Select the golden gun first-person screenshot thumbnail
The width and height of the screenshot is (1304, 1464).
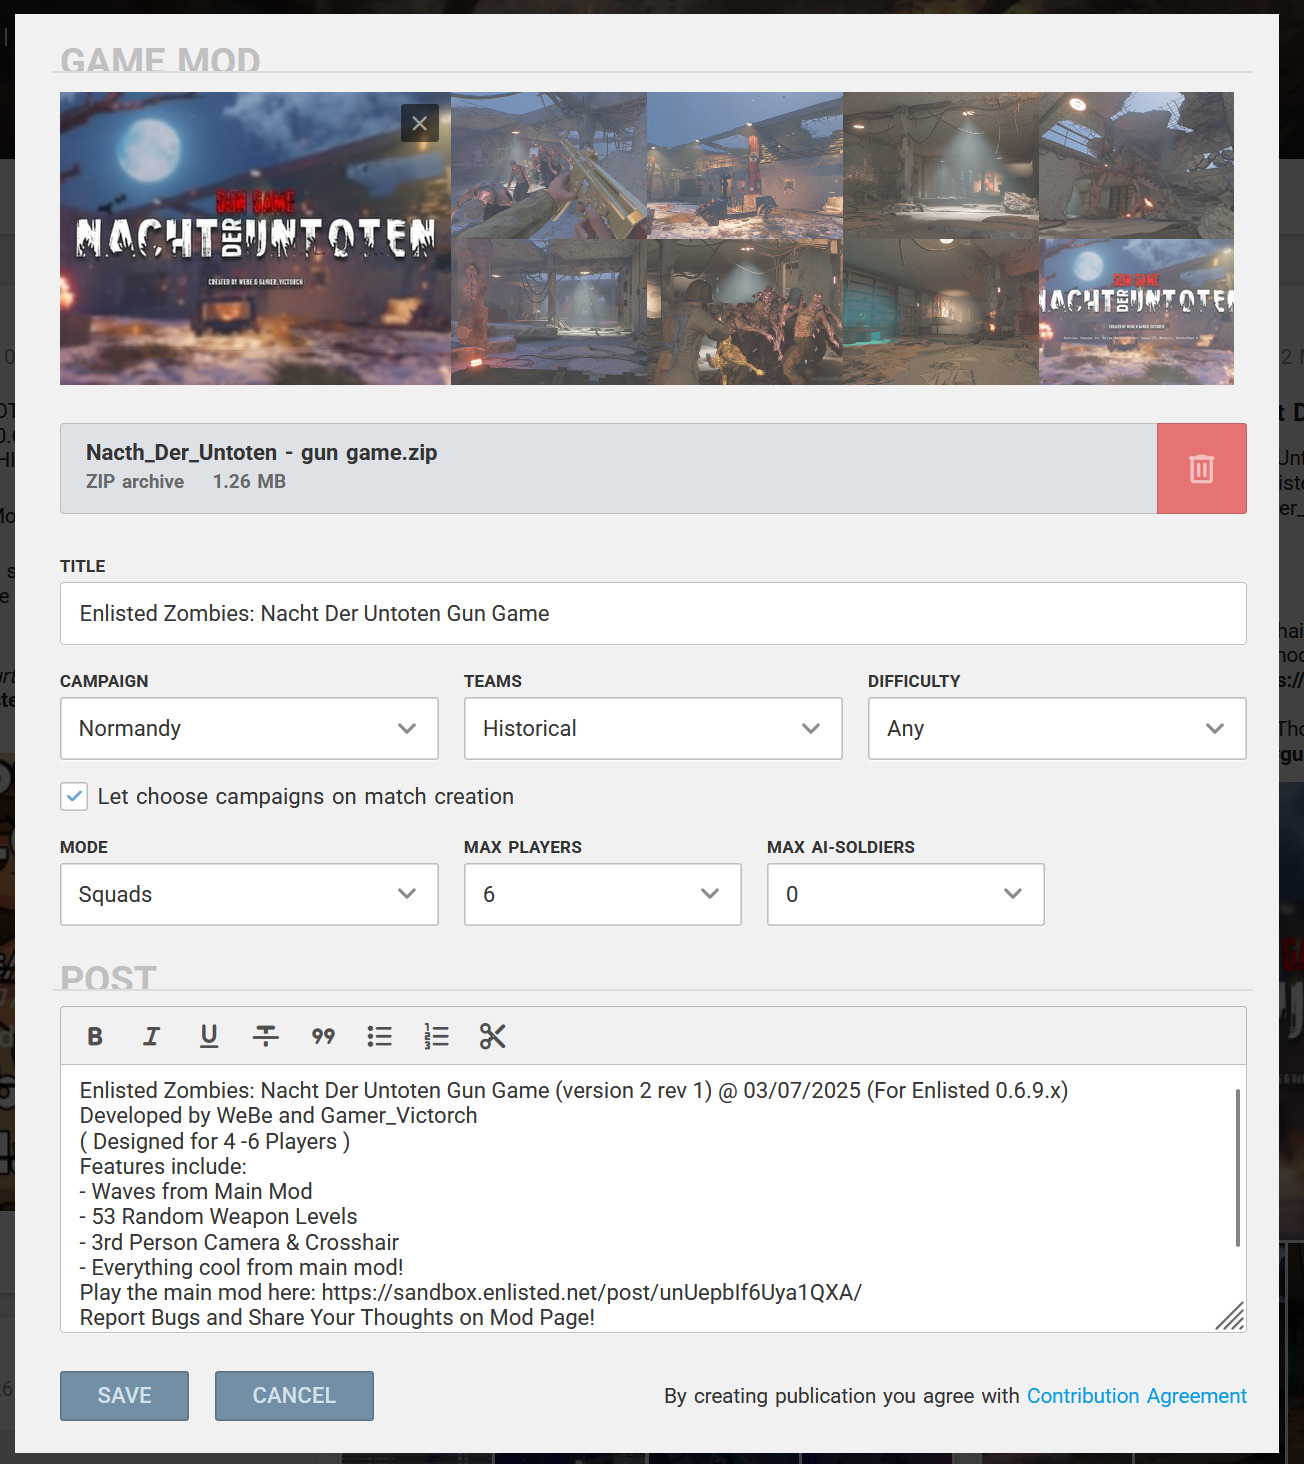[x=549, y=165]
